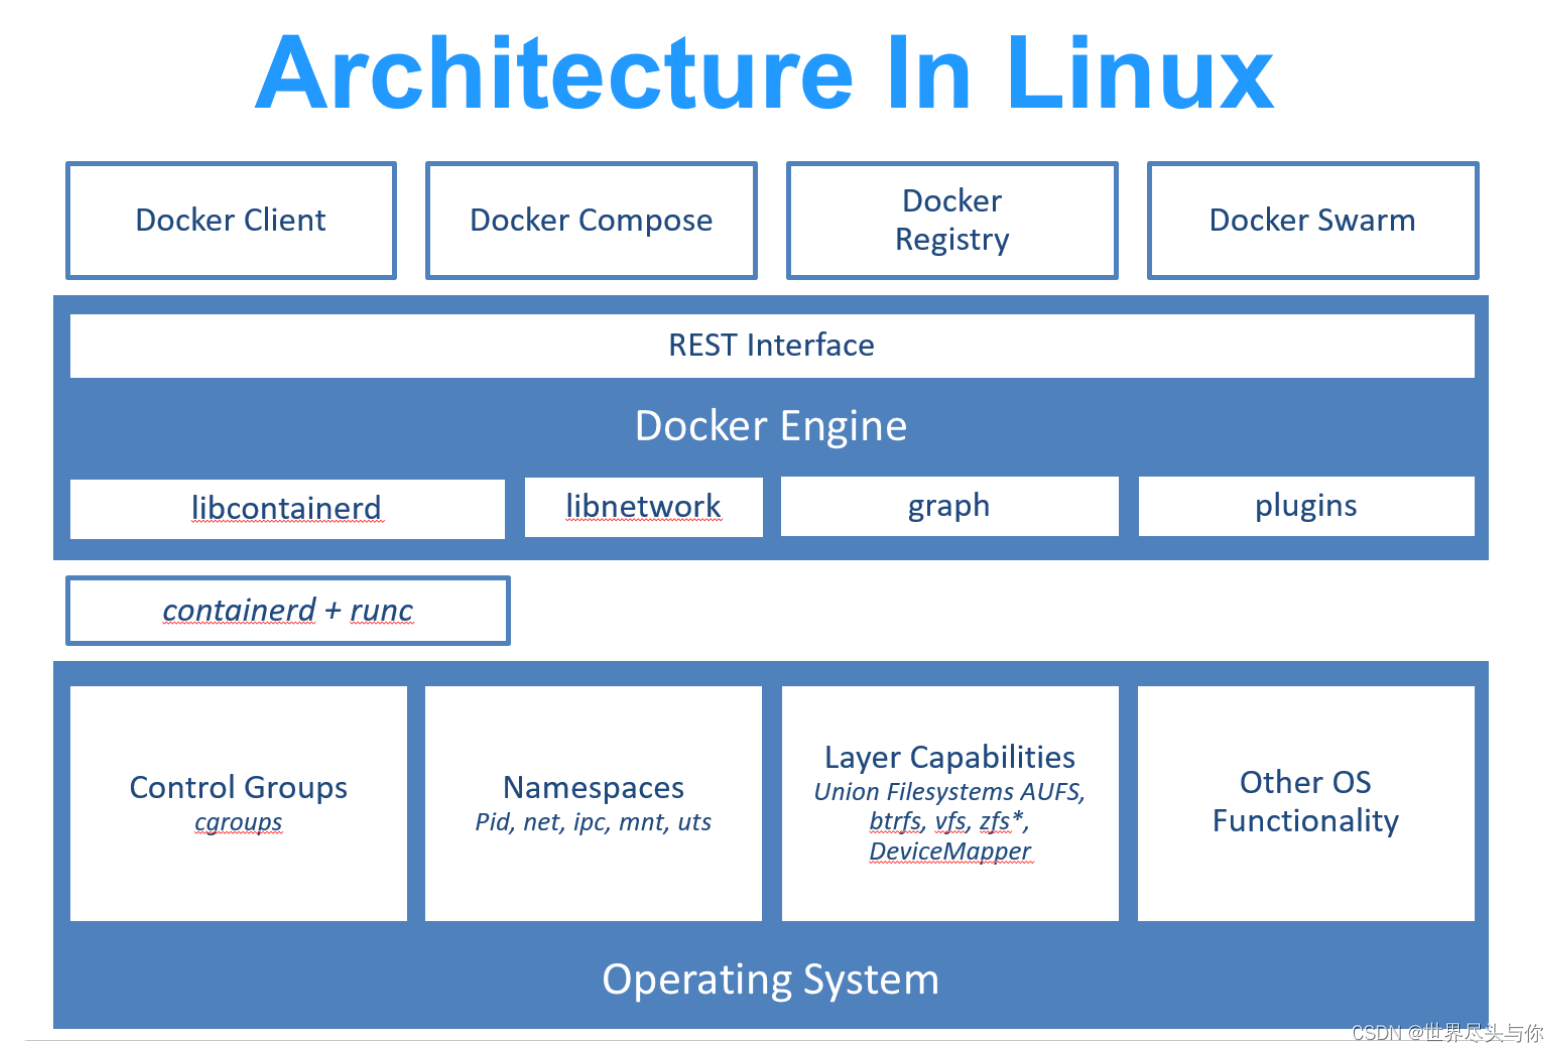Click the DeviceMapper text
Image resolution: width=1559 pixels, height=1053 pixels.
pos(950,851)
